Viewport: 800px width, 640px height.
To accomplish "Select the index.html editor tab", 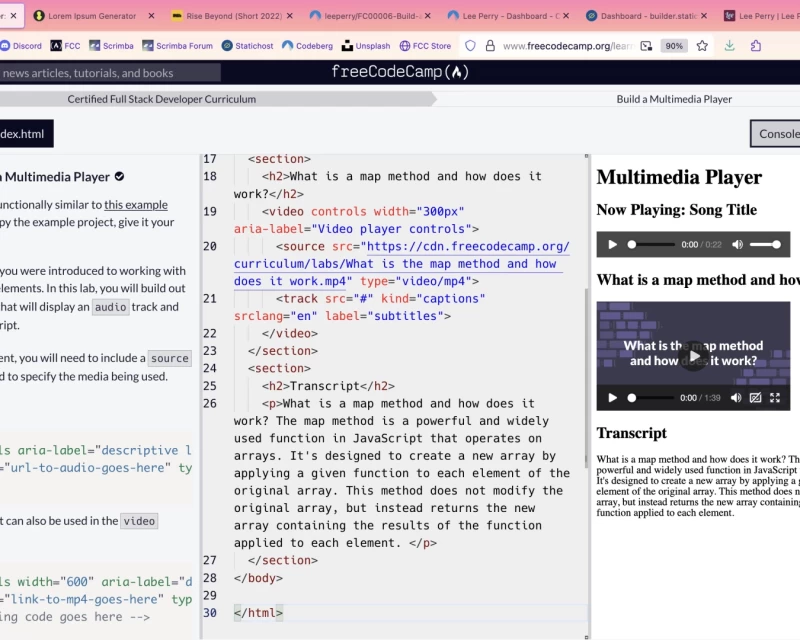I will coord(25,133).
